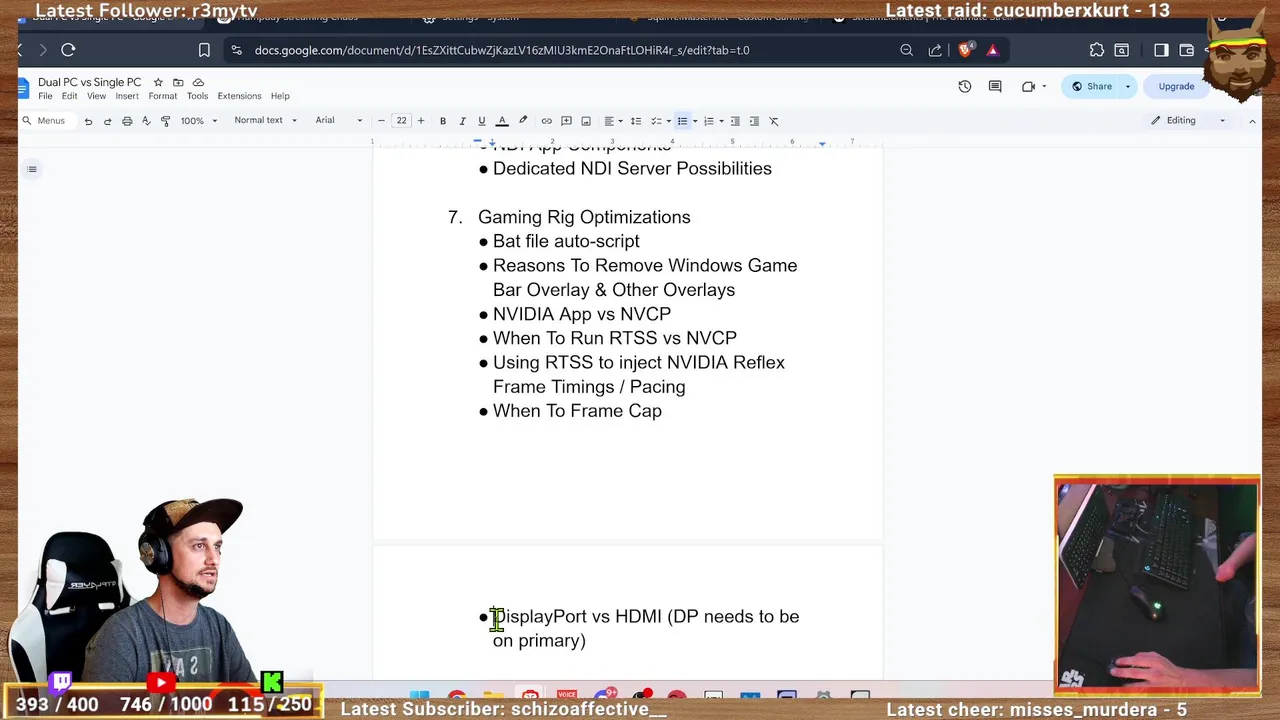The width and height of the screenshot is (1280, 720).
Task: Open the Arial font dropdown
Action: (339, 121)
